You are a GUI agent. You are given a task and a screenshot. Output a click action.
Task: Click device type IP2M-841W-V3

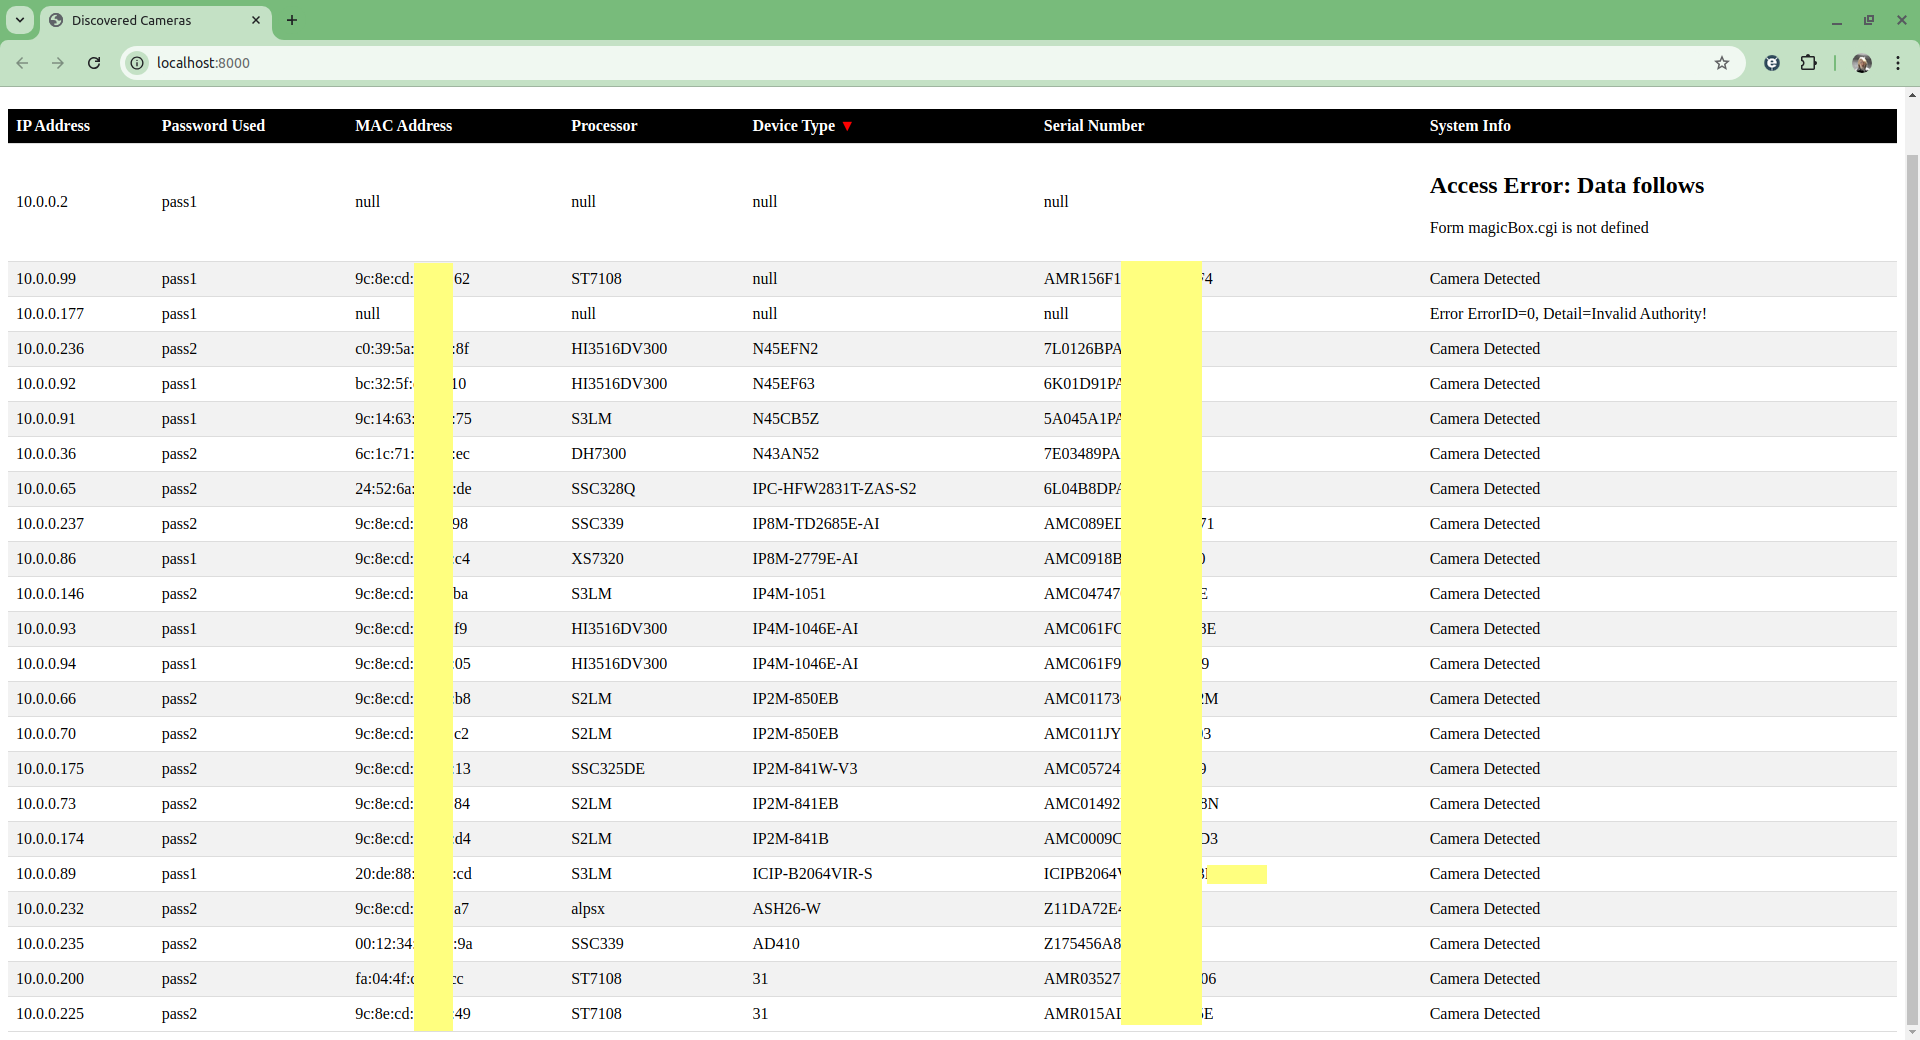[x=805, y=769]
